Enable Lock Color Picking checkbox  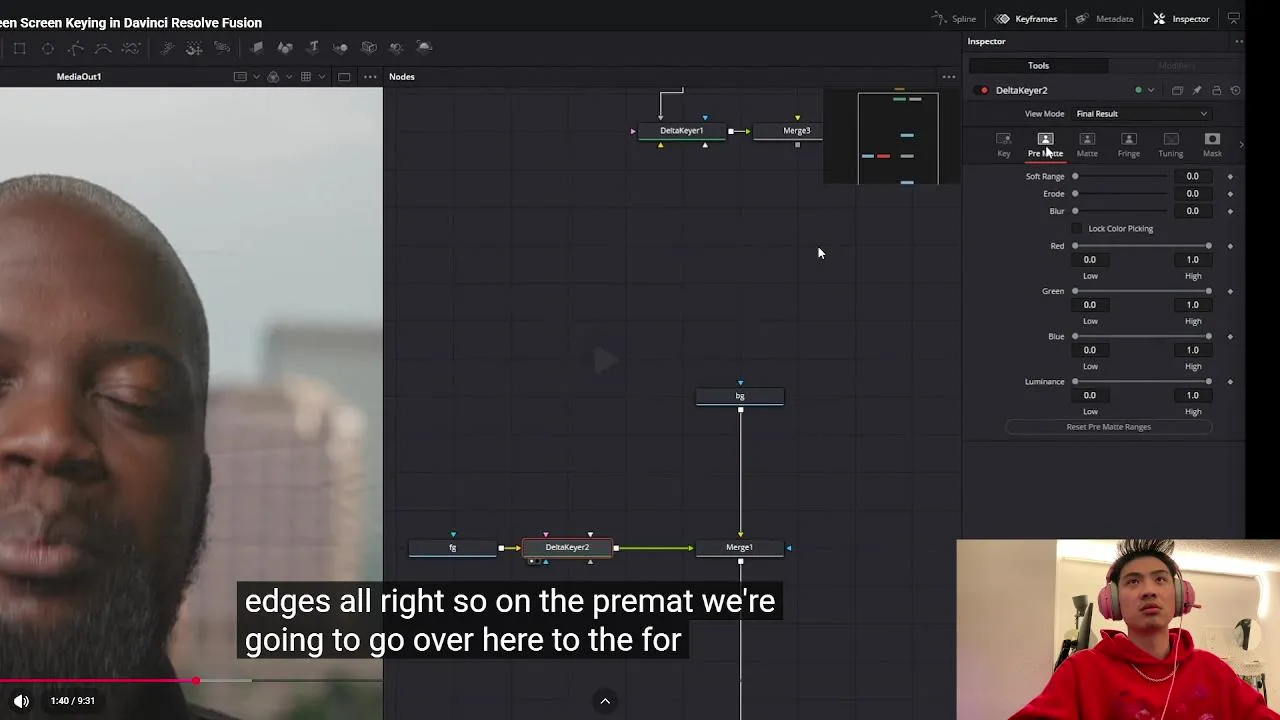[1078, 229]
